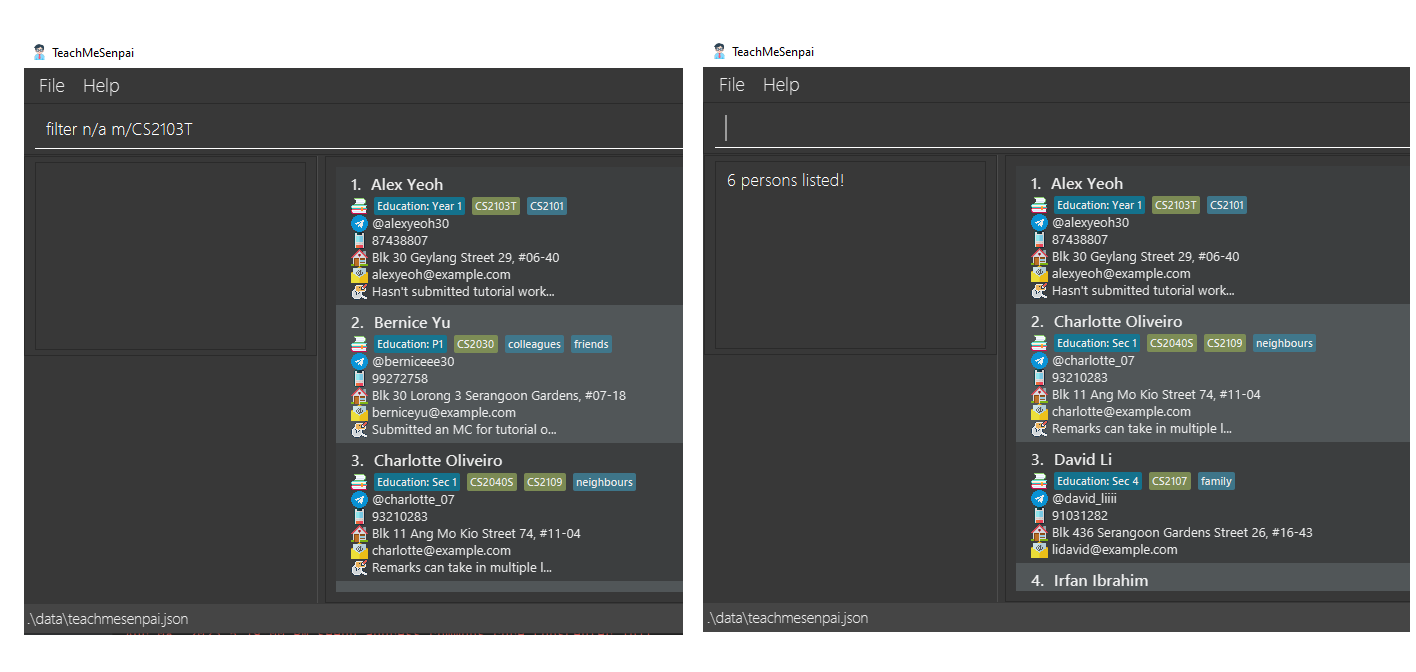Viewport: 1416px width, 672px height.
Task: Click the email icon beside lidavid@example.com
Action: coord(1040,549)
